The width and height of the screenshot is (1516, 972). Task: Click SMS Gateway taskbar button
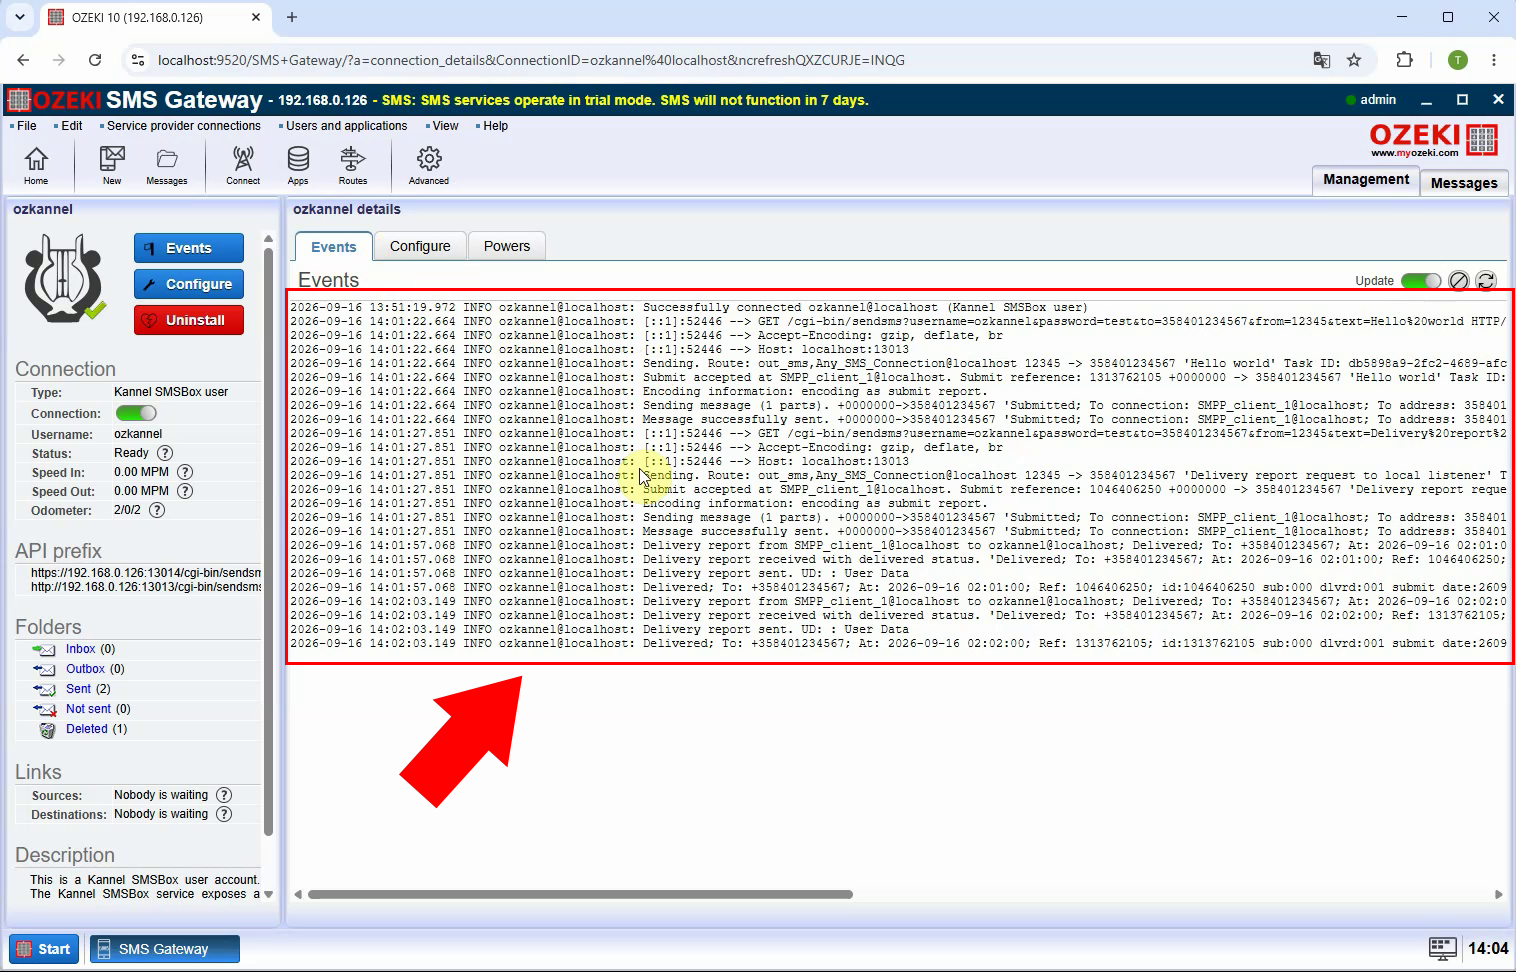(x=165, y=949)
